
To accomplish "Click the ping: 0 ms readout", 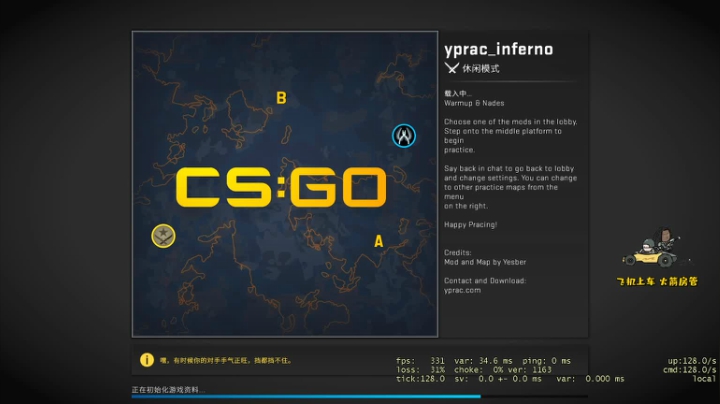I will pyautogui.click(x=546, y=361).
